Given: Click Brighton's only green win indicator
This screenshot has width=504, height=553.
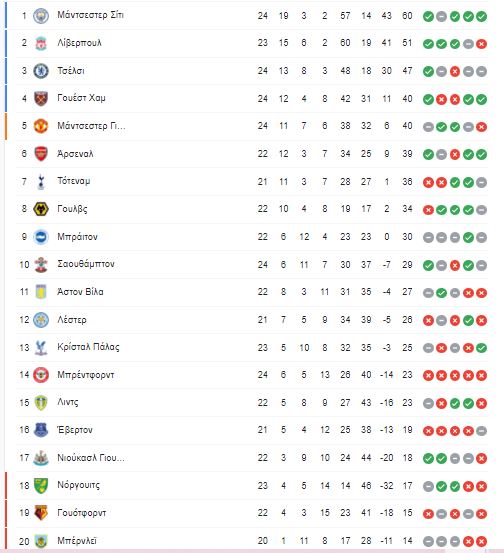Looking at the screenshot, I should pos(468,237).
